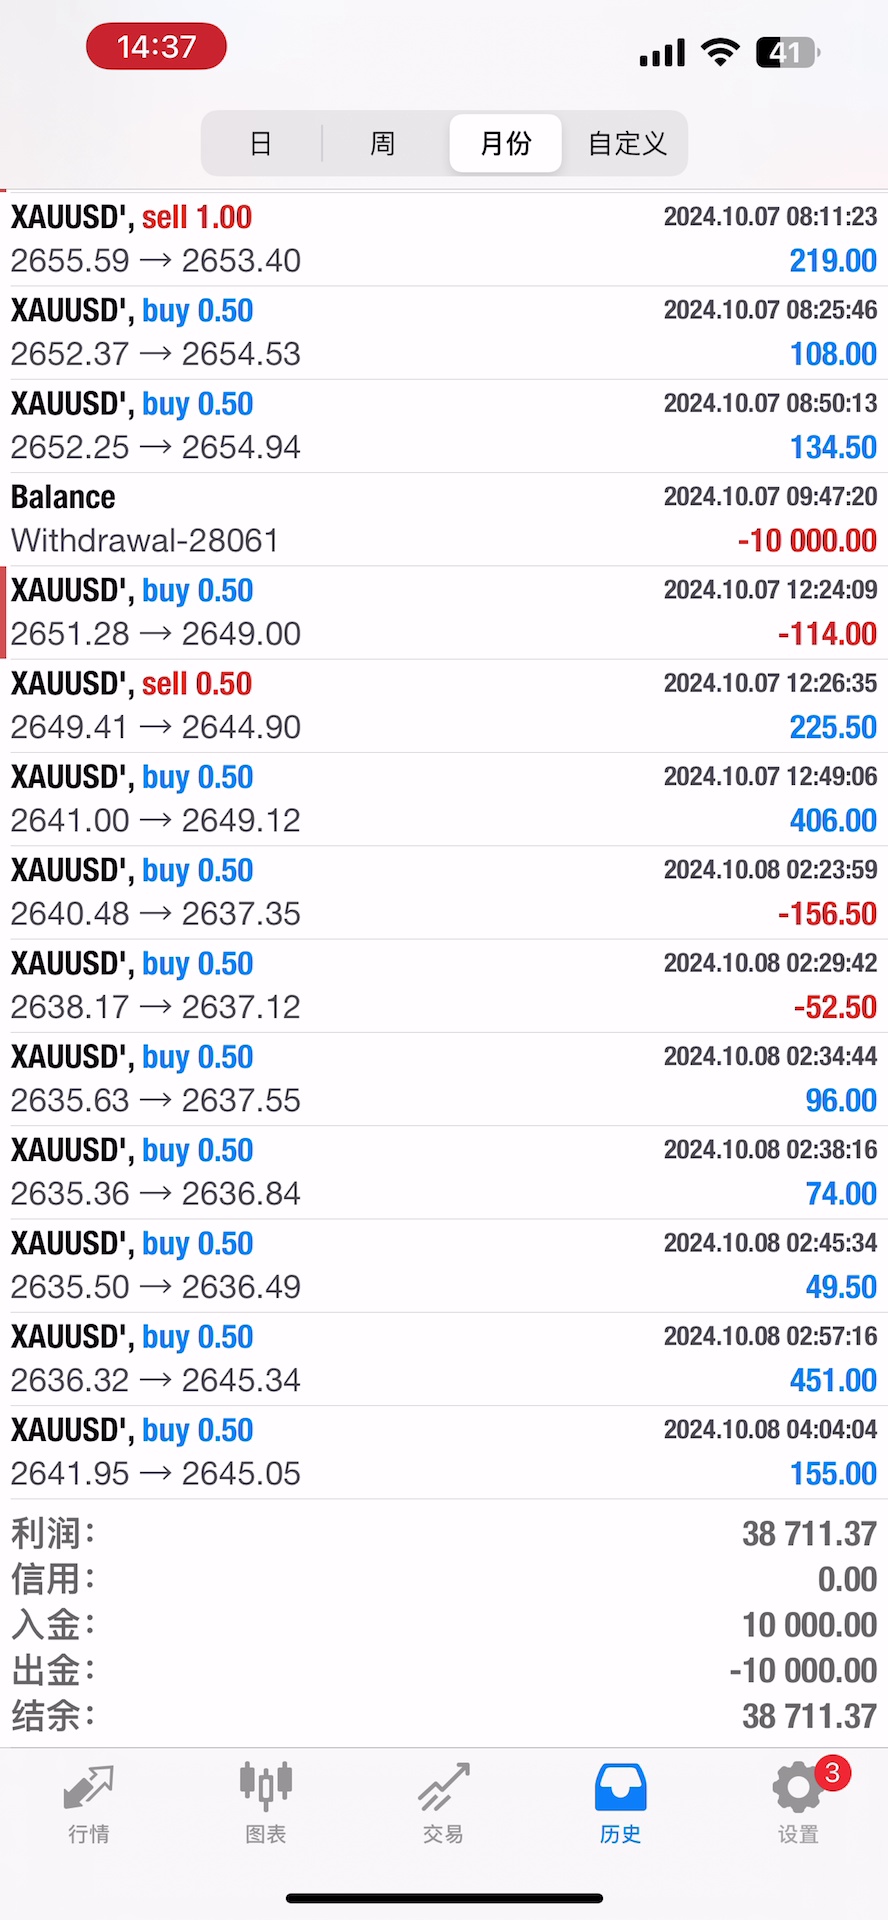Tap the Wi-Fi status icon
The image size is (888, 1920).
point(720,51)
